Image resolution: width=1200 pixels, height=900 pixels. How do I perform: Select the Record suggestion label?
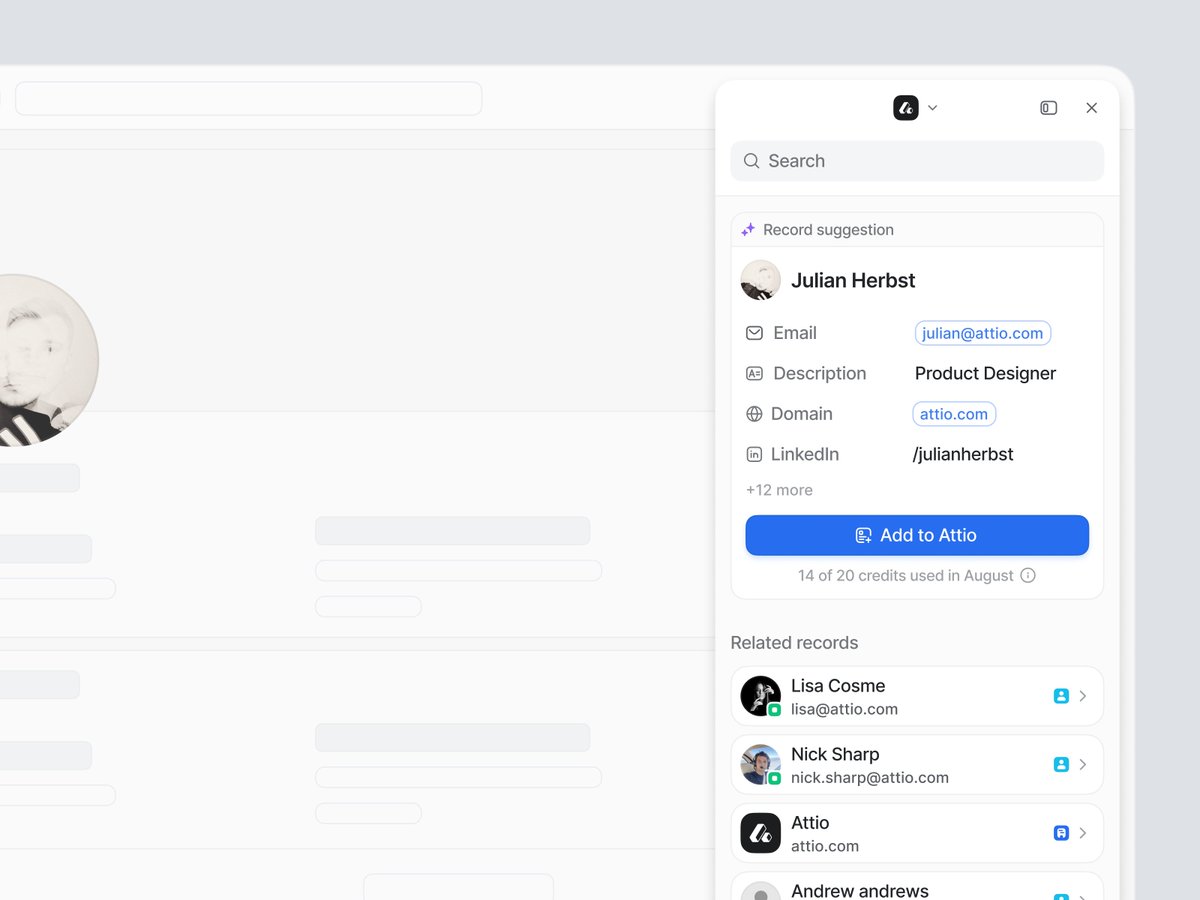pos(828,230)
